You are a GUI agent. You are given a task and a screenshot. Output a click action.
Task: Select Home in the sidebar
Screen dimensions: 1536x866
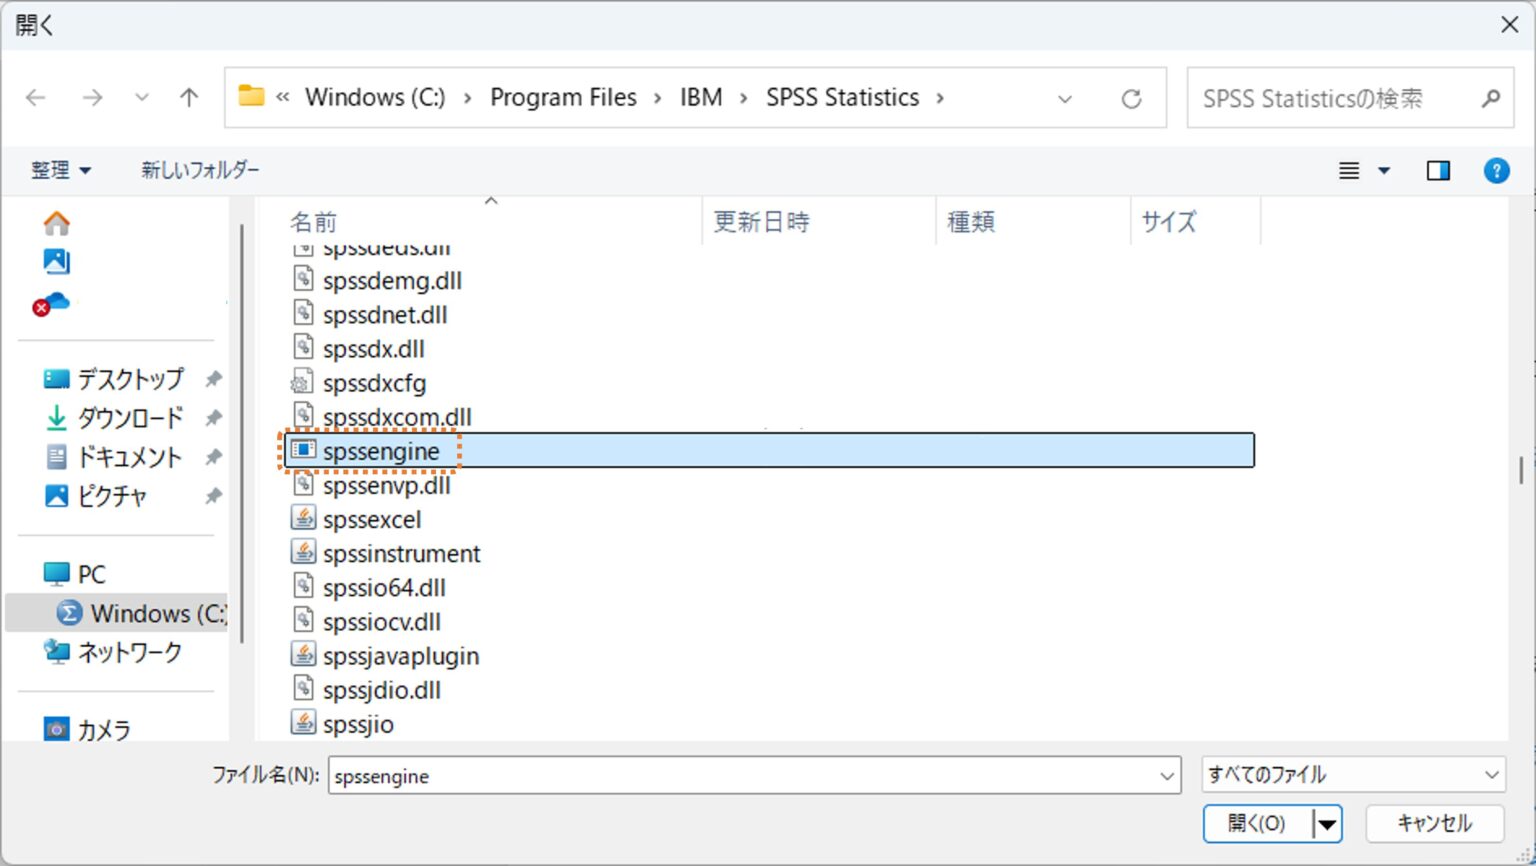[x=57, y=222]
